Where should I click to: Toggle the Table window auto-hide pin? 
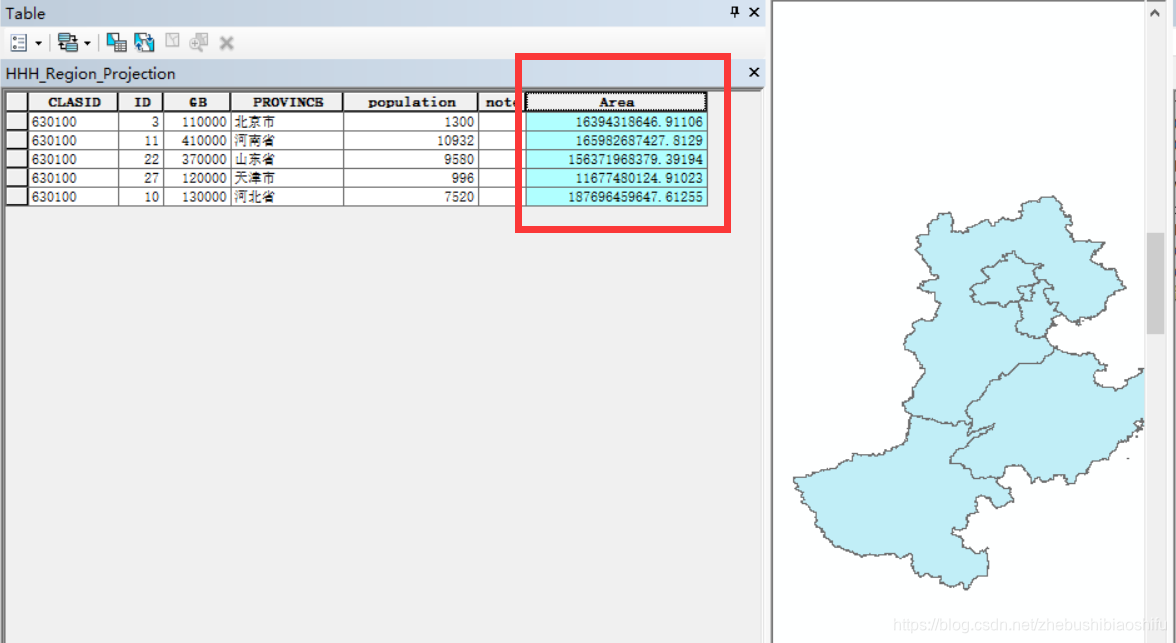[x=734, y=12]
